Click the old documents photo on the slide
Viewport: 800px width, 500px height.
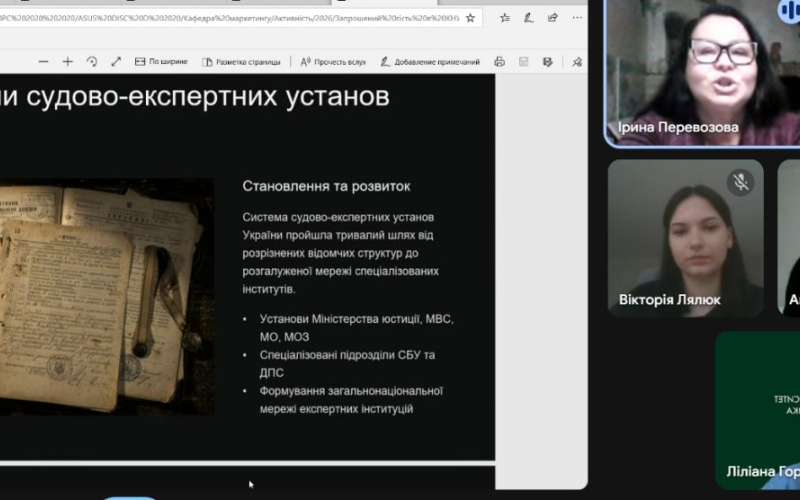point(107,296)
